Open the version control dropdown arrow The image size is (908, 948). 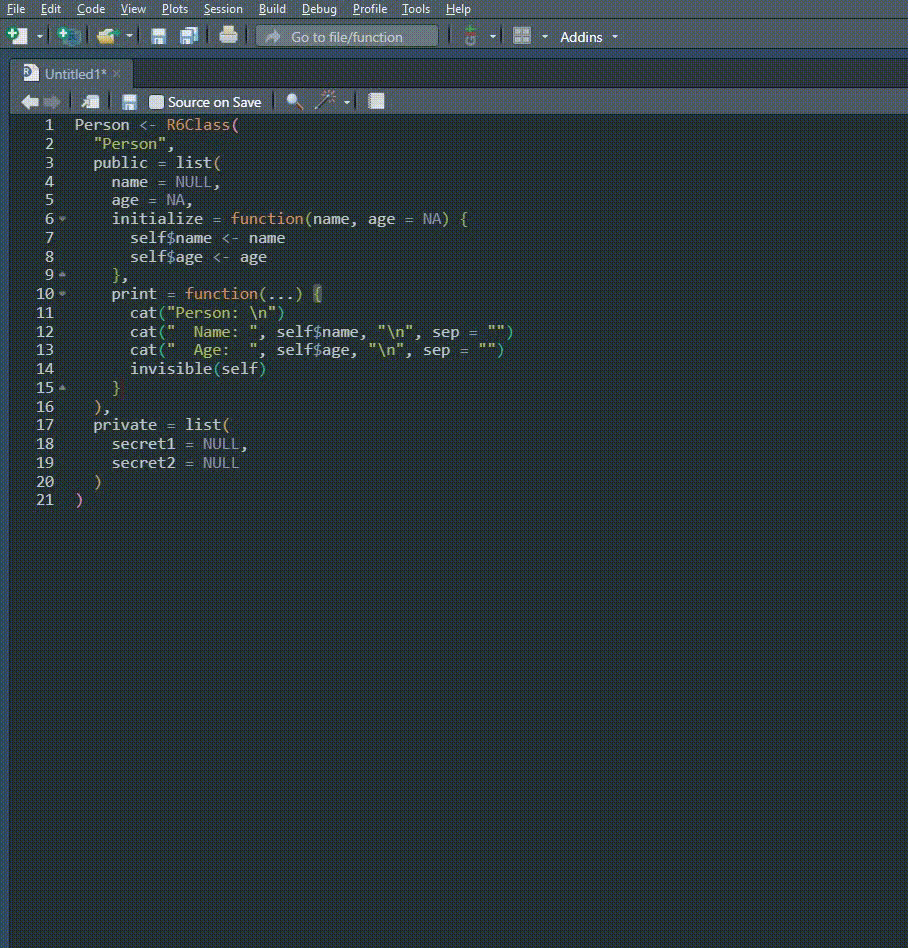[493, 37]
